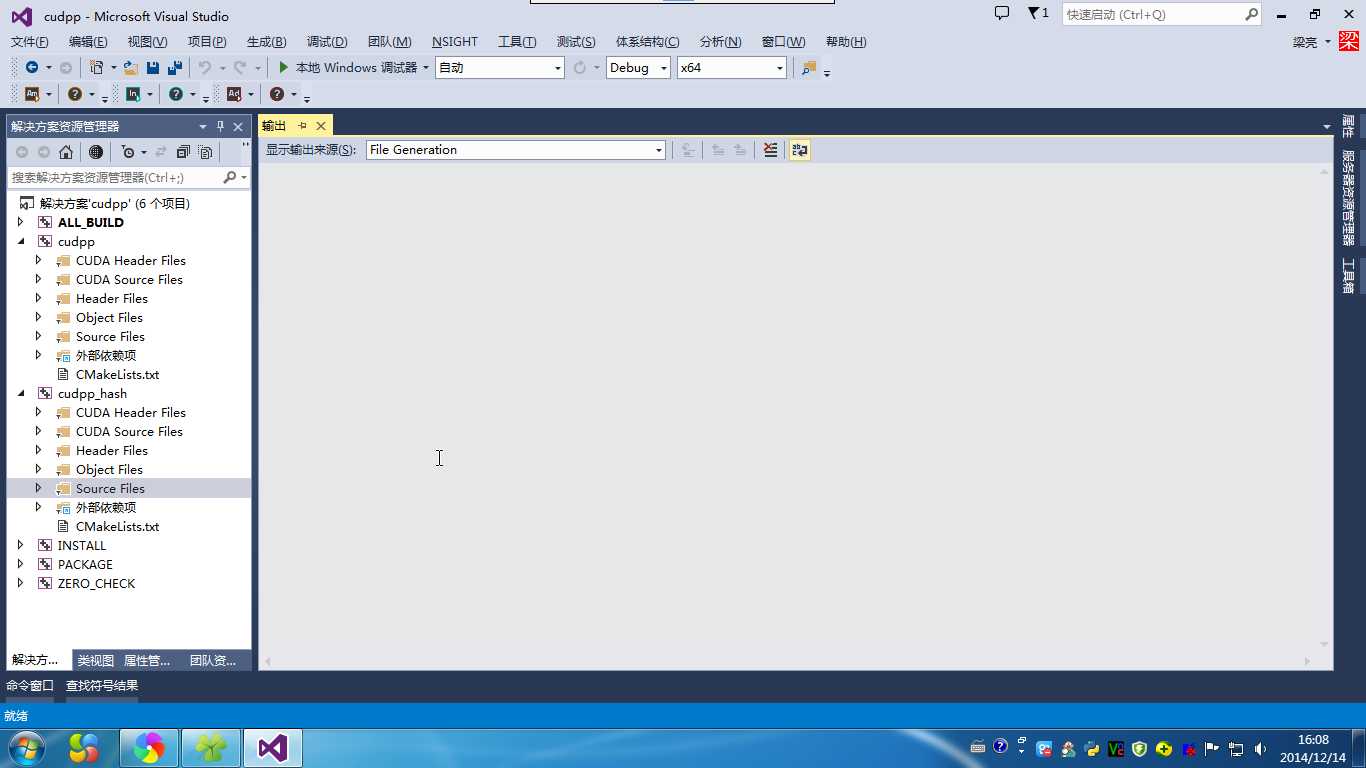Click the Save single-disk icon

[153, 67]
